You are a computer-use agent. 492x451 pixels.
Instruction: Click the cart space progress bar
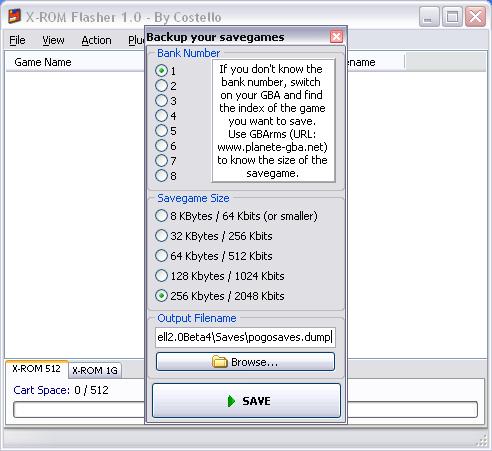tap(245, 409)
